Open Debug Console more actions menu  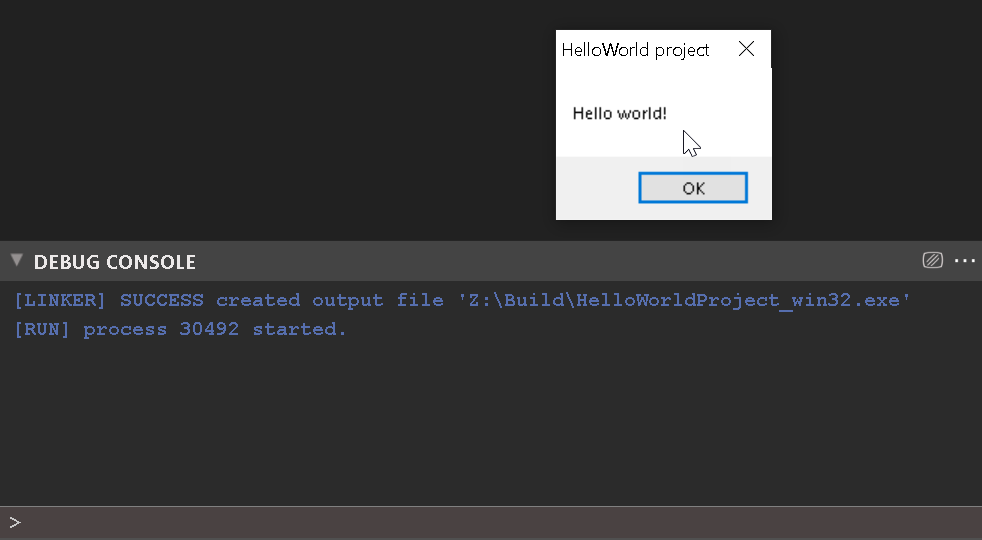click(964, 261)
